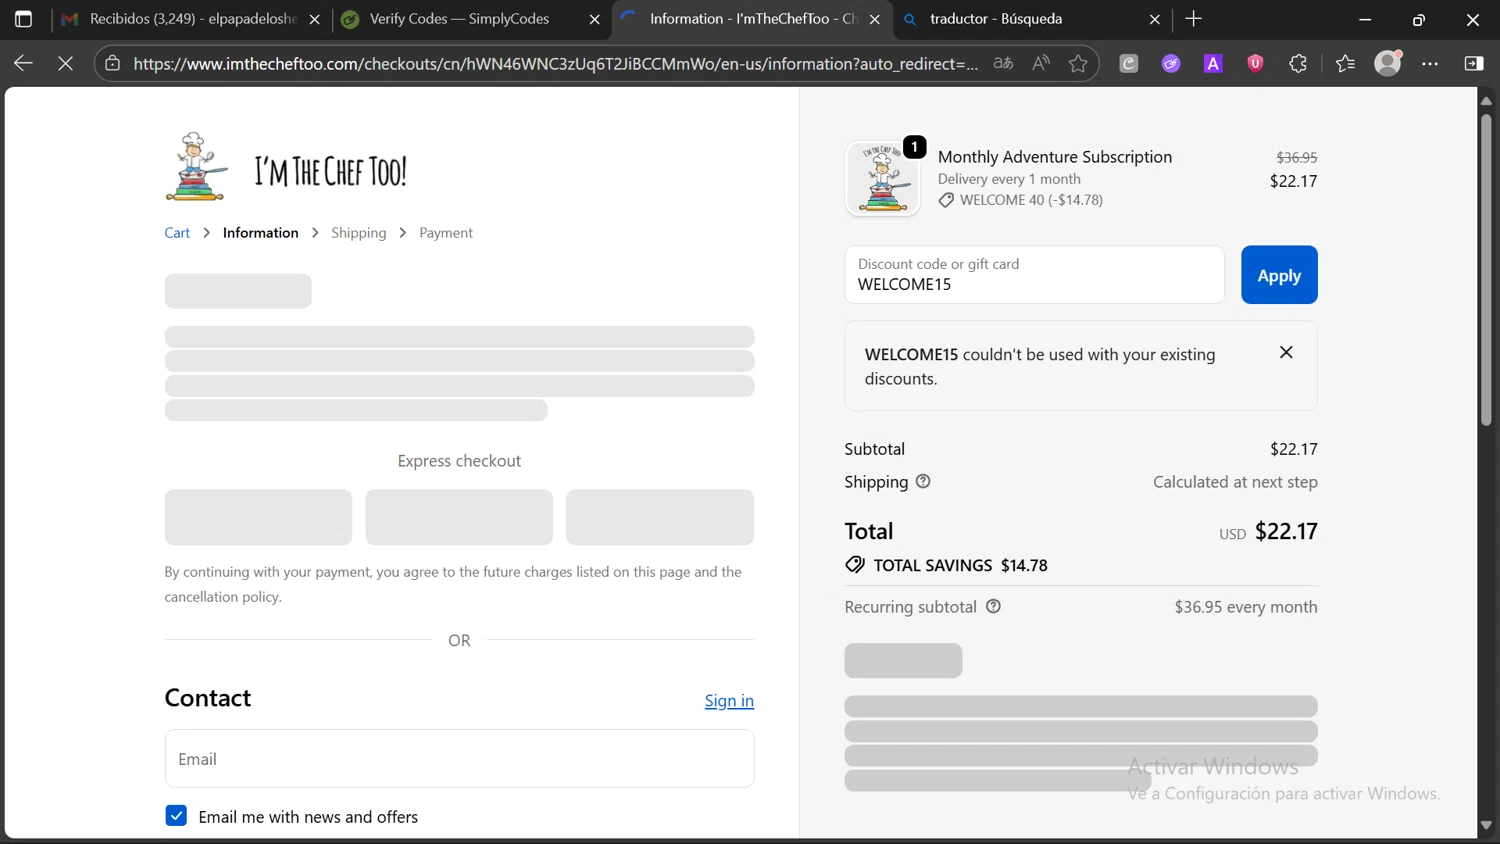Click the scrollbar down arrow

[x=1486, y=826]
